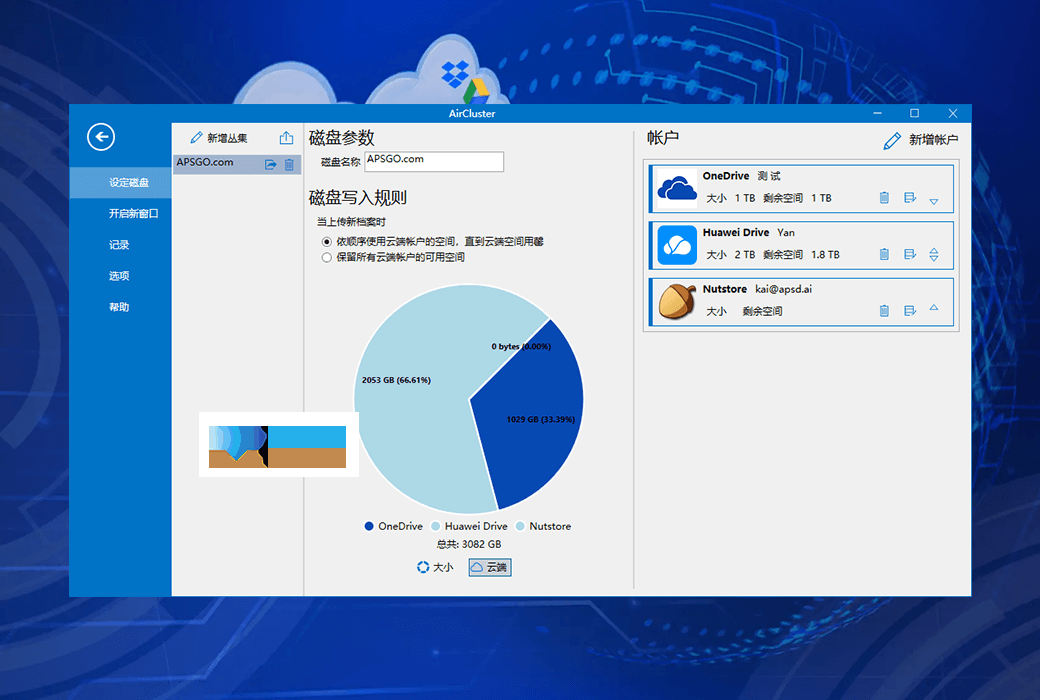
Task: Click the Huawei Drive legend color dot
Action: click(x=436, y=526)
